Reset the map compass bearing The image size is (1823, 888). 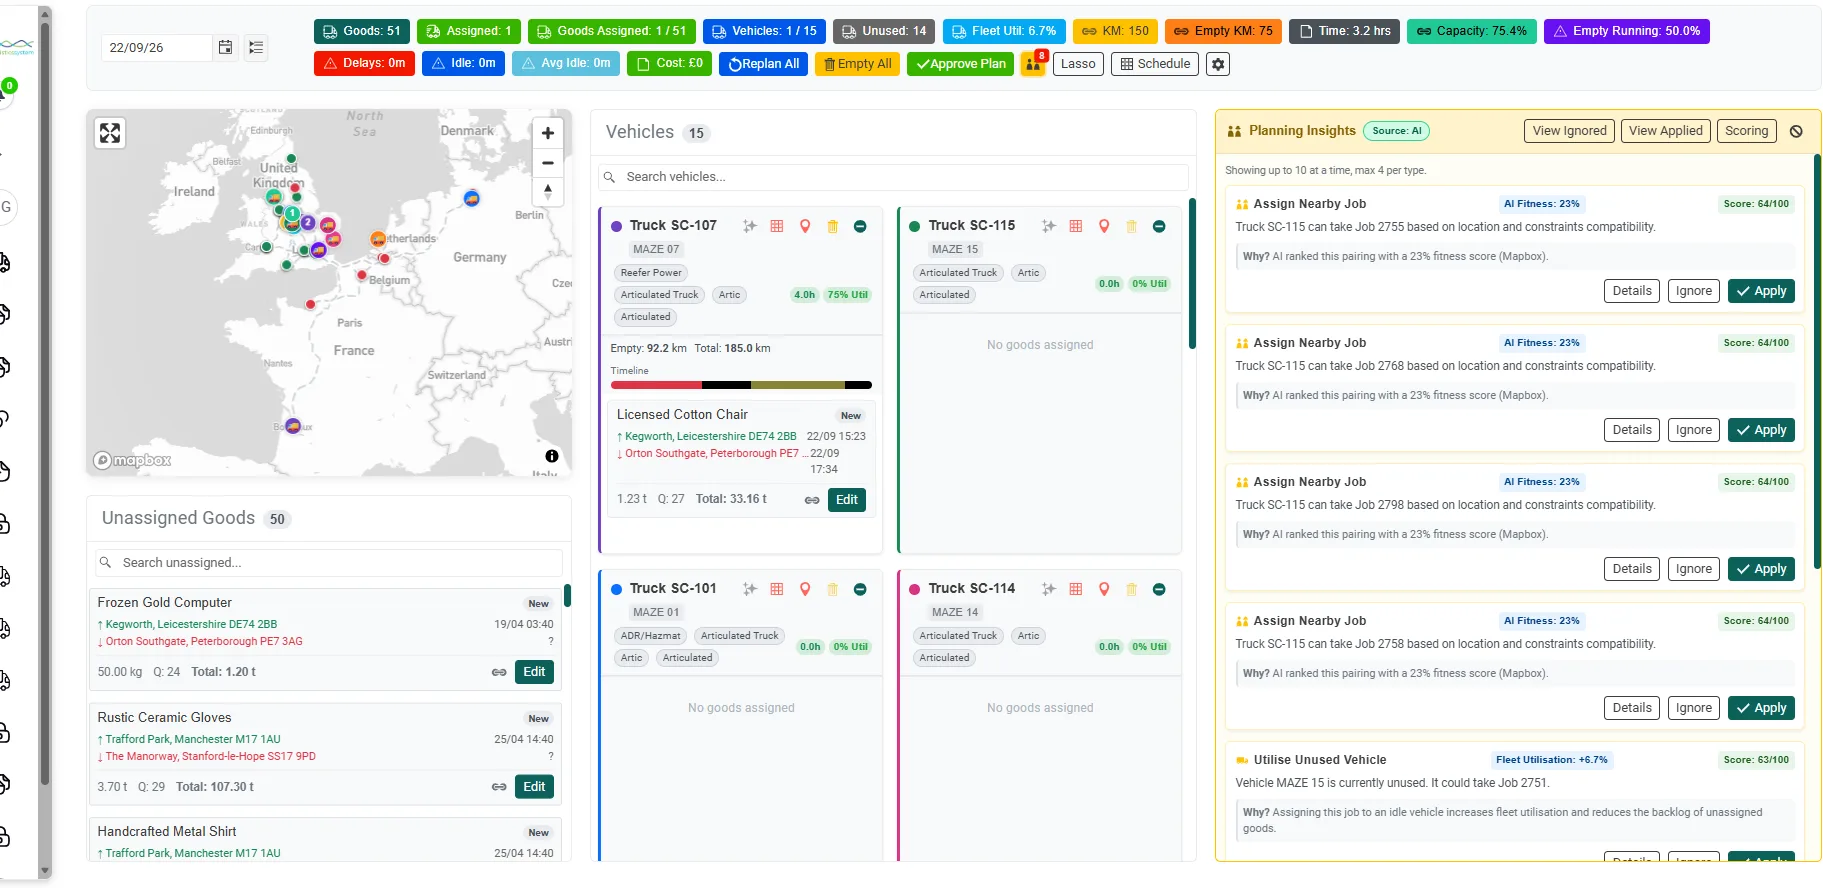click(547, 191)
